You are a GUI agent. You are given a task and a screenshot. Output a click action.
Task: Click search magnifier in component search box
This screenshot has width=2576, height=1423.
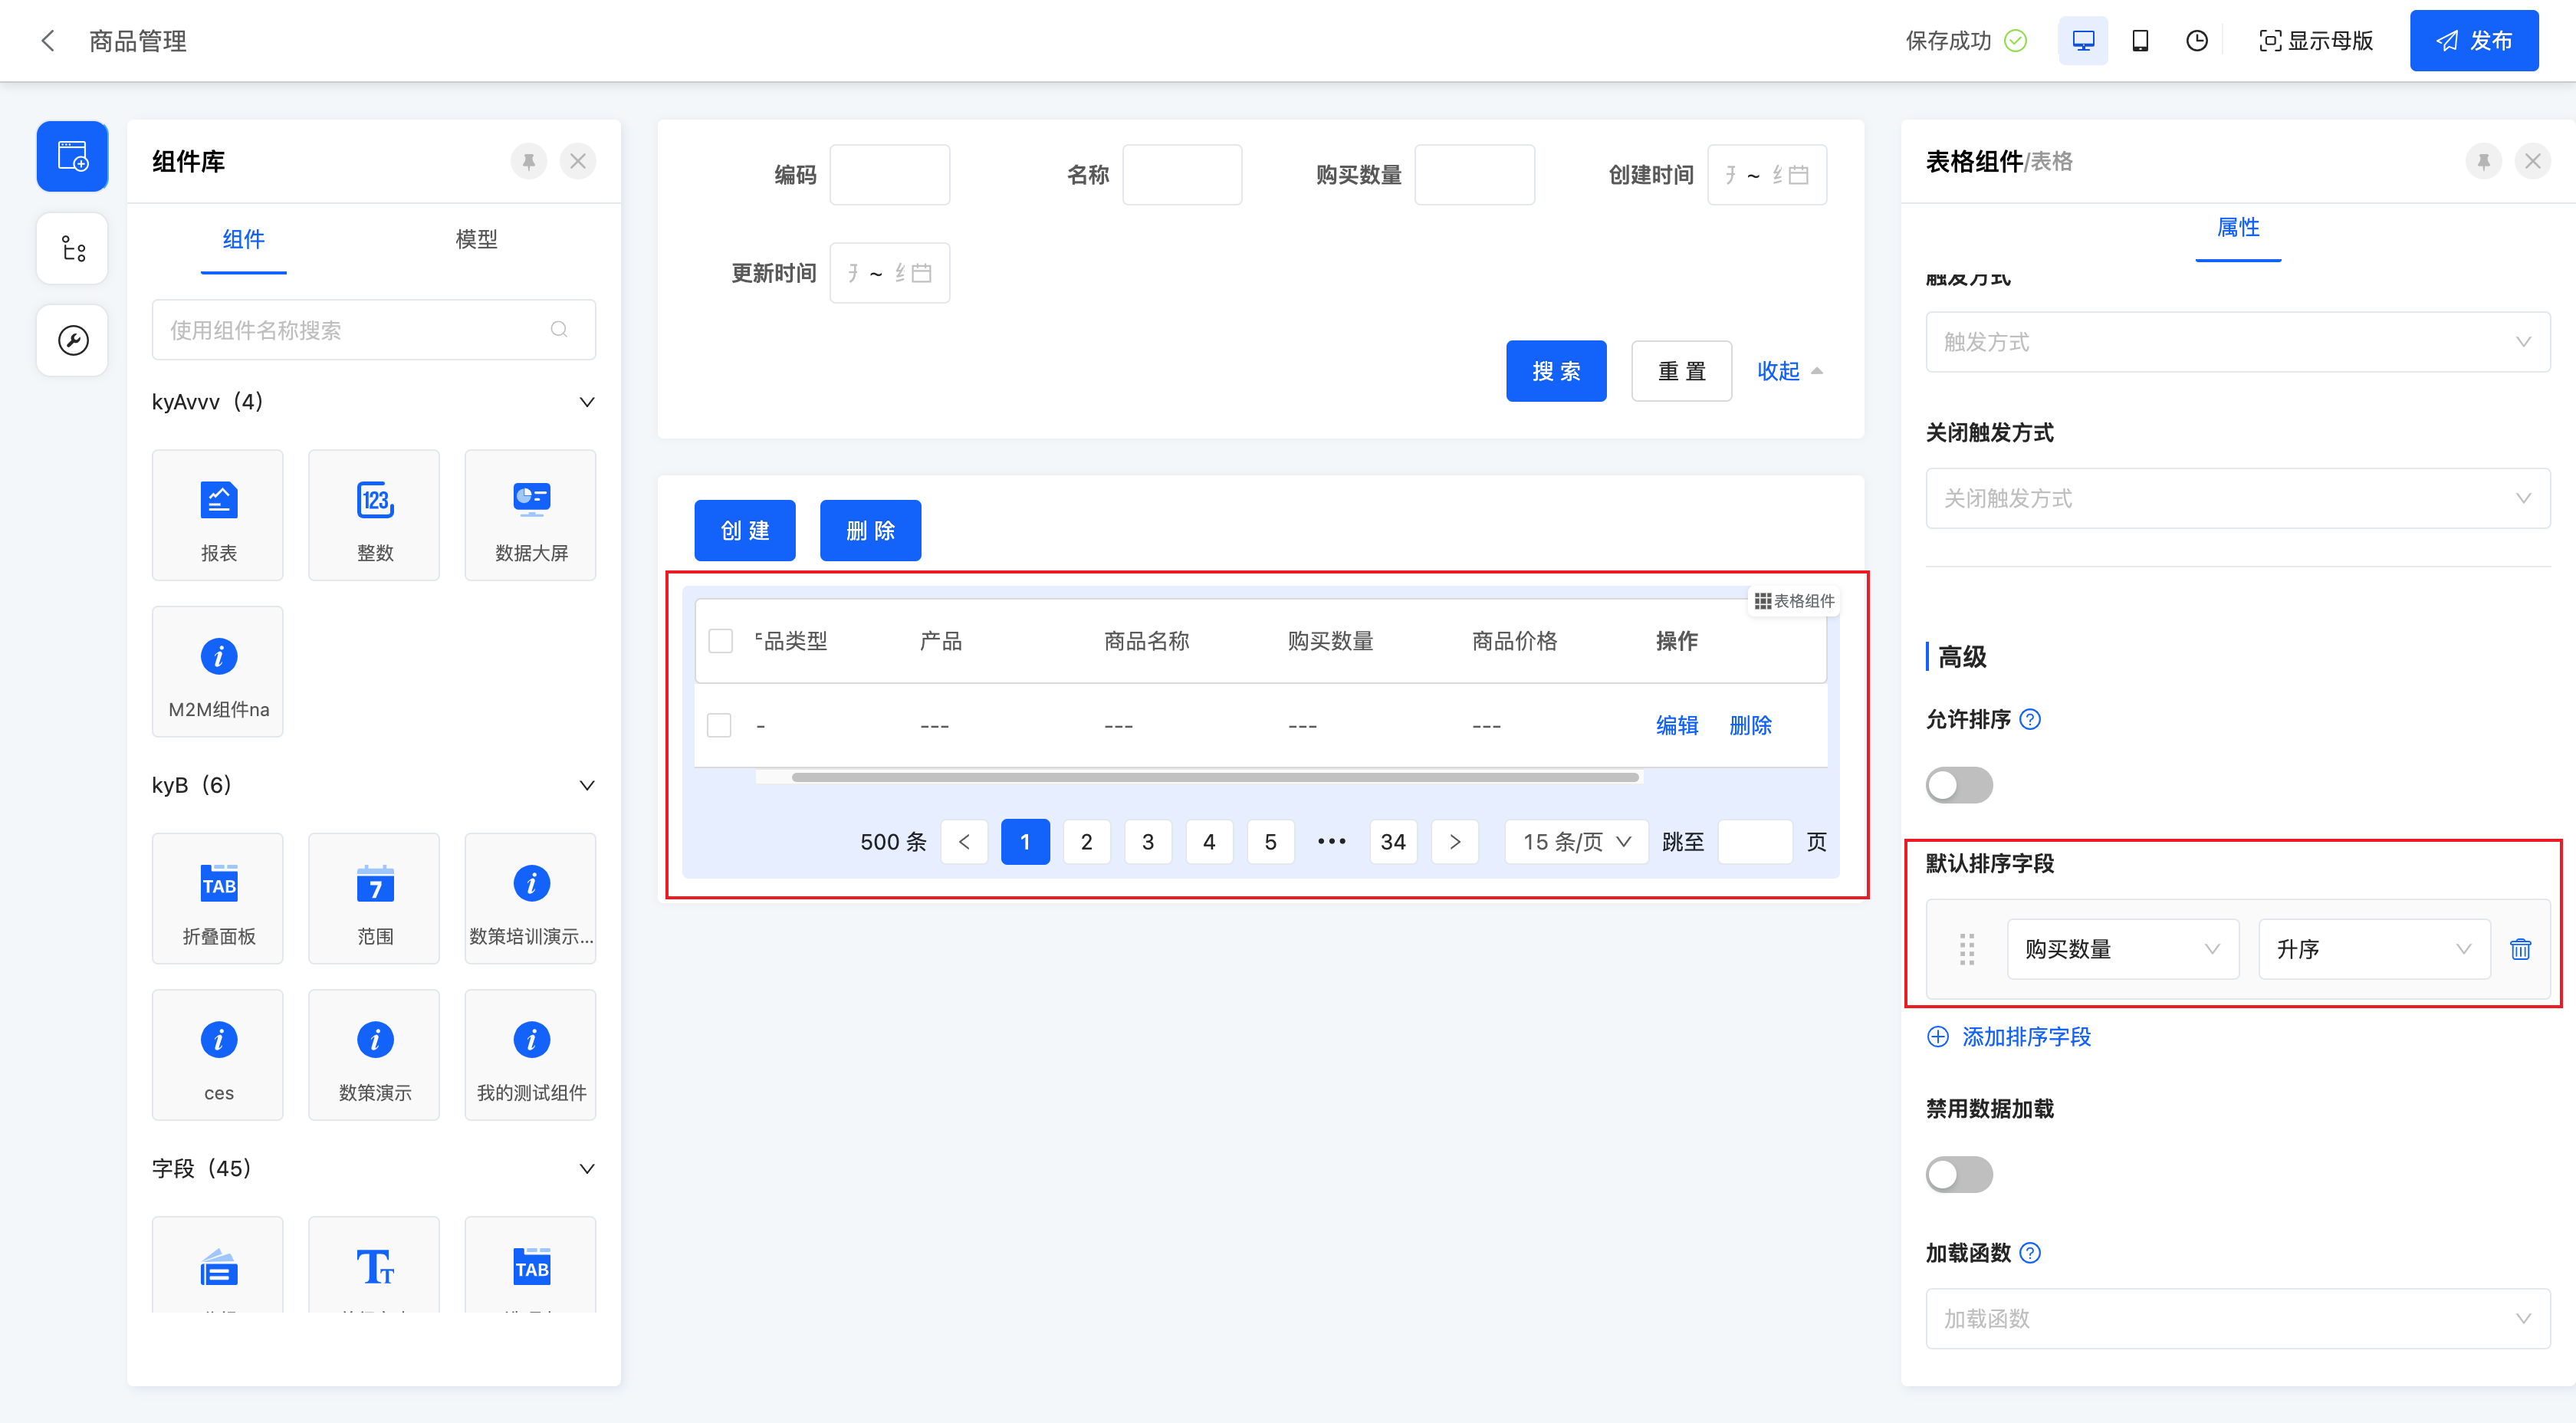559,329
